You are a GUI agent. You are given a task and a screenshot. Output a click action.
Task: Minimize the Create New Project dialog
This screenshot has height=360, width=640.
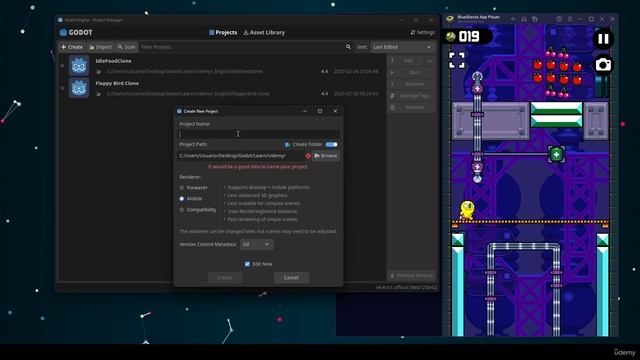point(305,111)
